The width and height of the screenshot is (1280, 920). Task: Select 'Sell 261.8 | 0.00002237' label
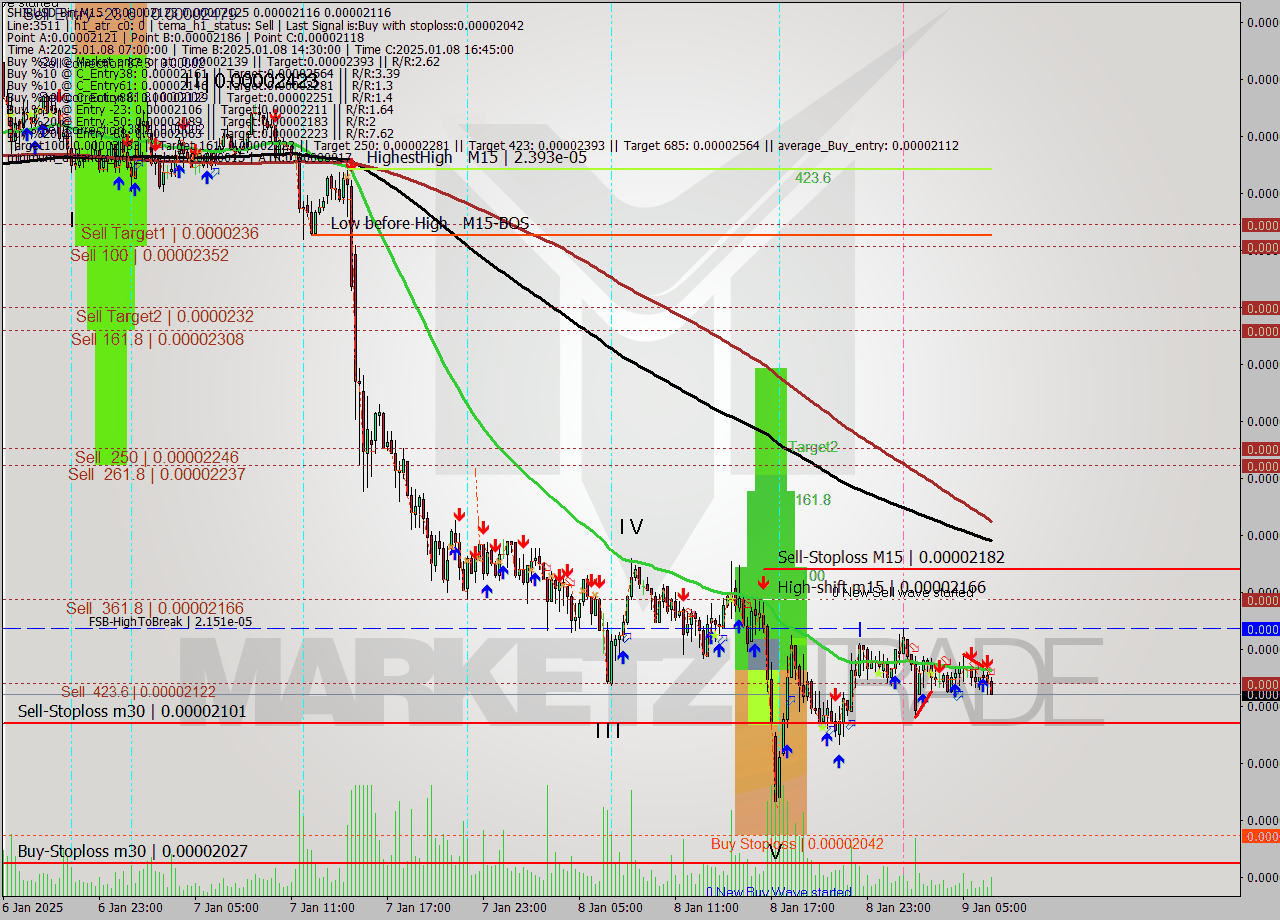pyautogui.click(x=157, y=474)
